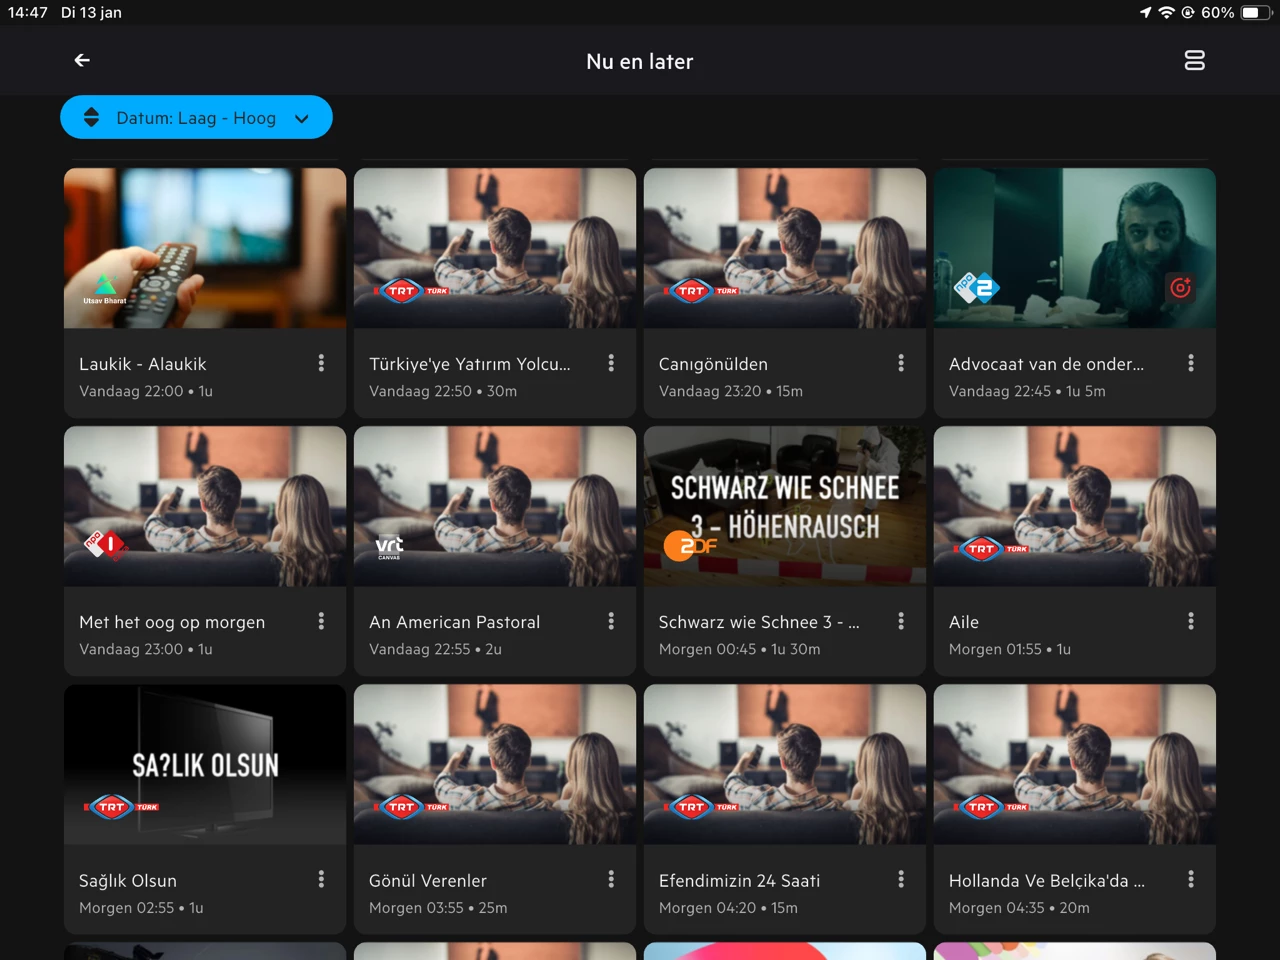
Task: Show options for An American Pastoral
Action: 611,622
